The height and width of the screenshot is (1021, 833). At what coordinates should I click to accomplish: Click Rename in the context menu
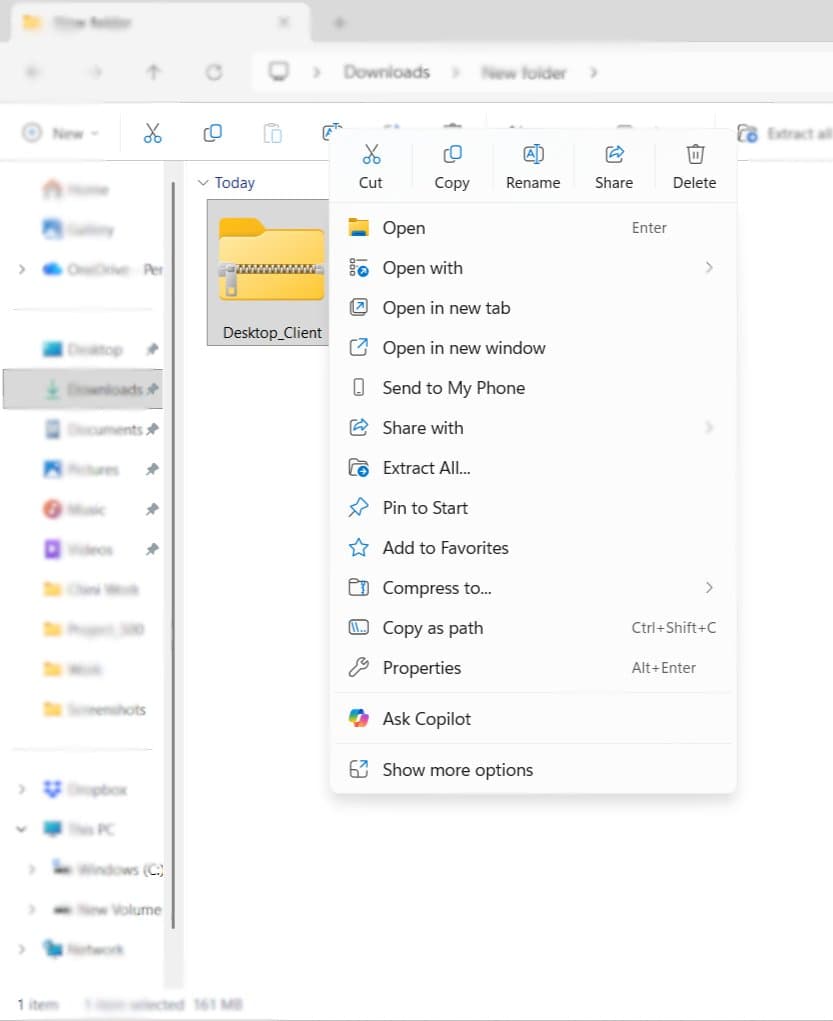[x=533, y=167]
